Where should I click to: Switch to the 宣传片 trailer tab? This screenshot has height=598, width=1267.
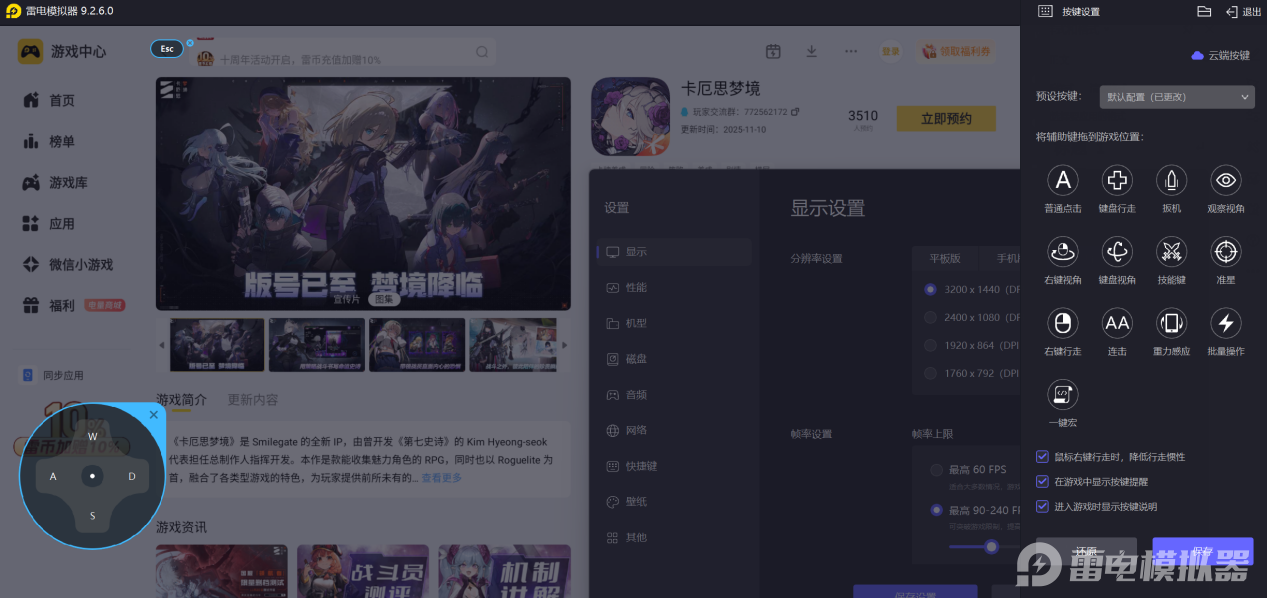click(x=346, y=298)
